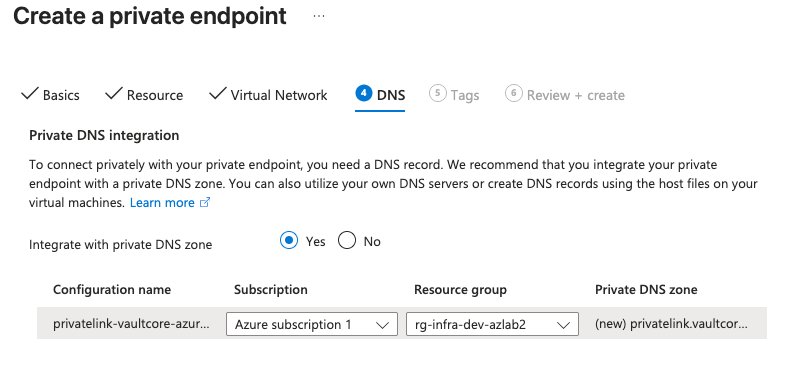Click the checkmark icon beside Resource
Screen dimensions: 805x369
113,93
